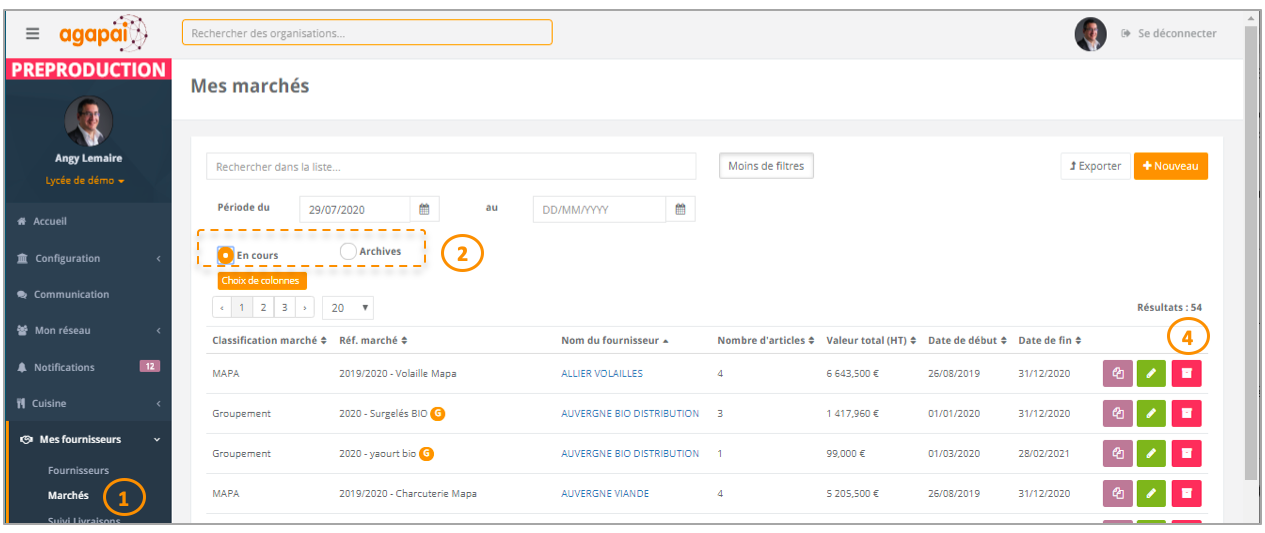Click Angy Lemaire sidebar profile photo
This screenshot has width=1265, height=533.
click(88, 121)
